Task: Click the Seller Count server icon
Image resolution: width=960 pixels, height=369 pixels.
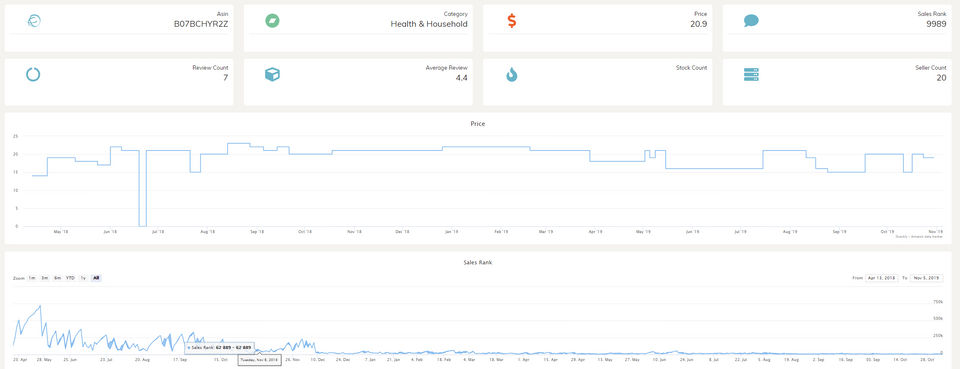Action: 751,75
